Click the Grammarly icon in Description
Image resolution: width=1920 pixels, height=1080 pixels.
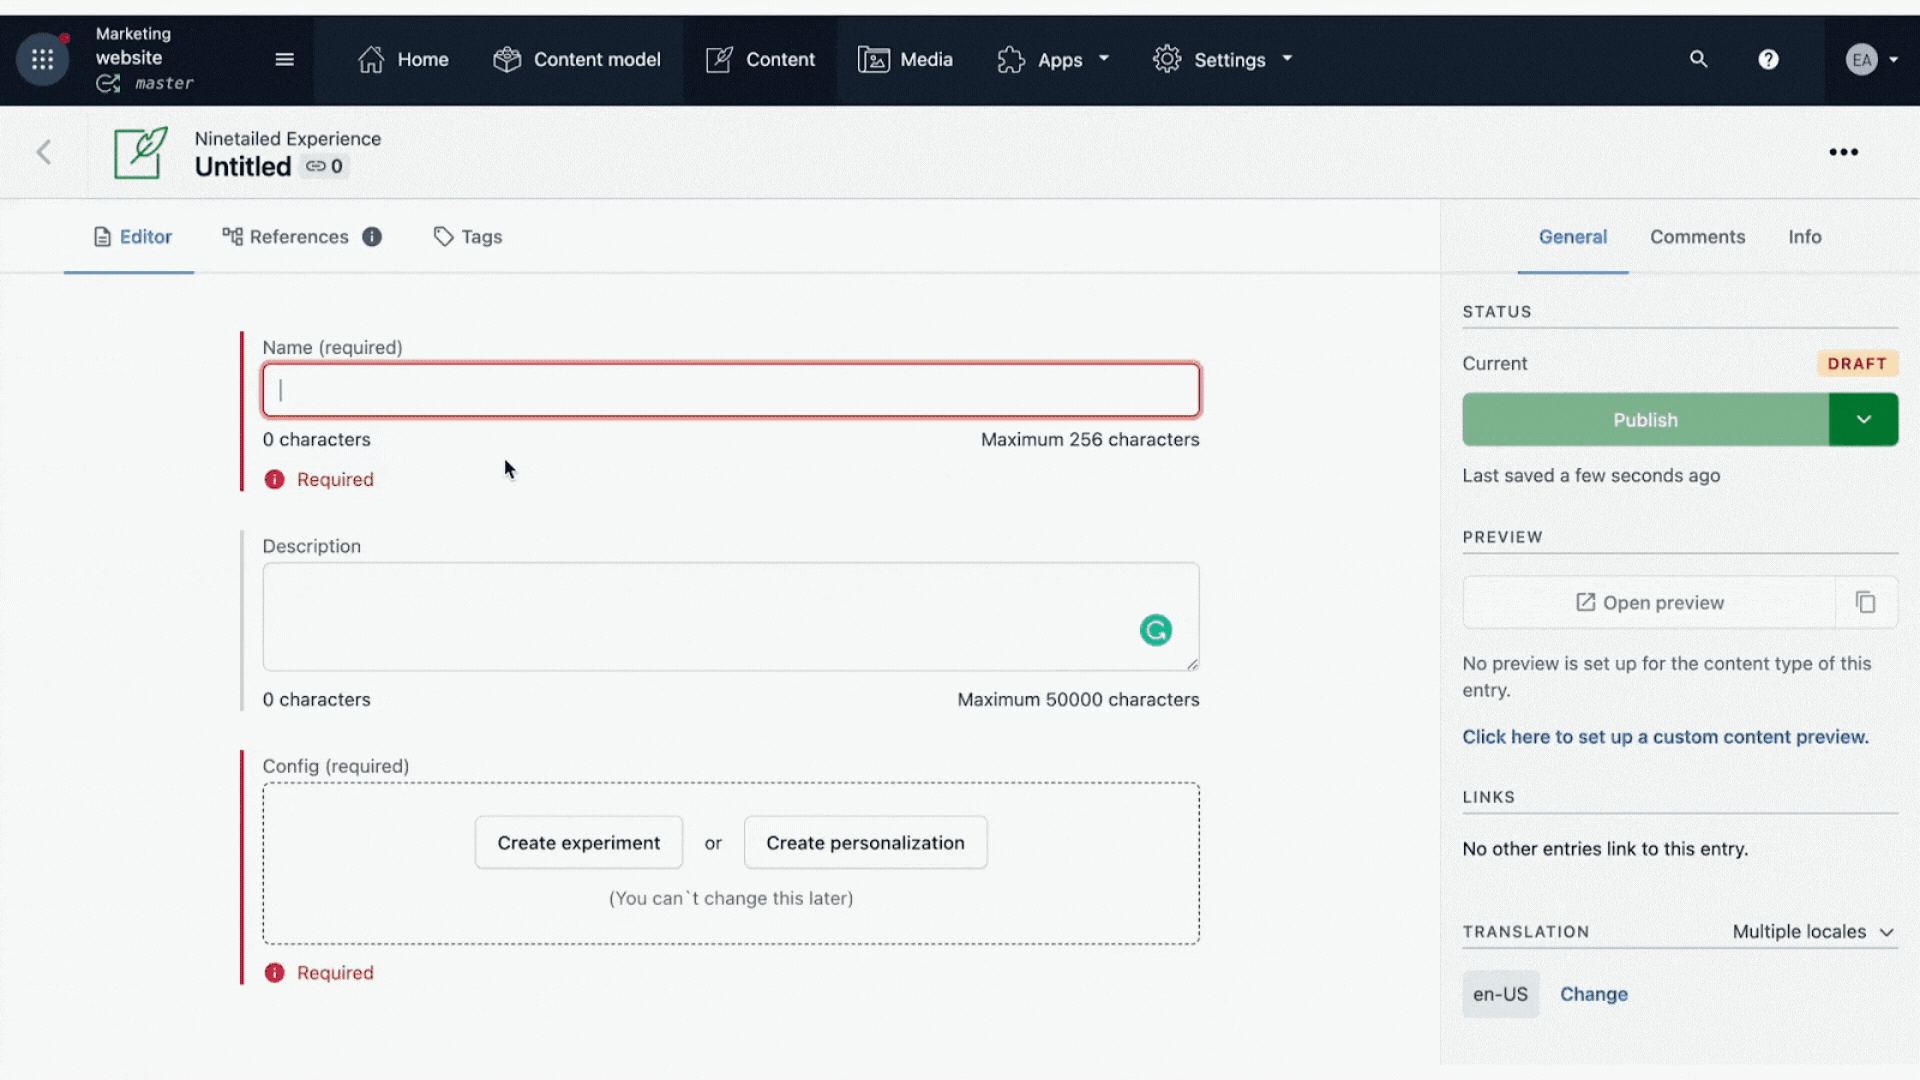[1155, 630]
